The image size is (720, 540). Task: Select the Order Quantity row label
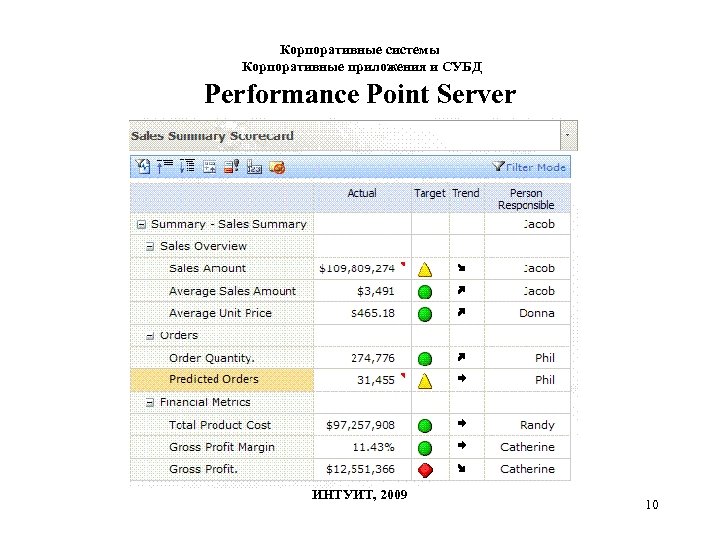(x=212, y=358)
